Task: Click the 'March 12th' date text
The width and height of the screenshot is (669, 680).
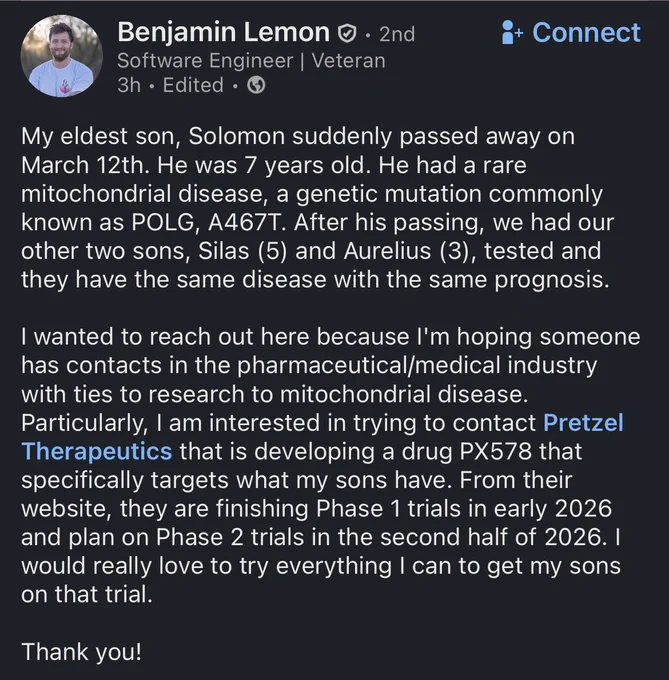Action: (x=85, y=165)
